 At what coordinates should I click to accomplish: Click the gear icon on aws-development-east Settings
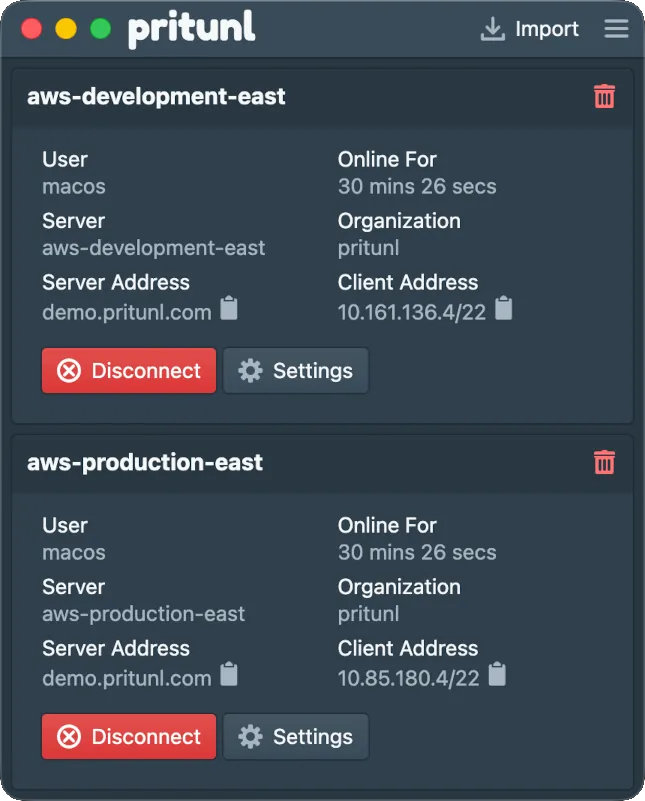click(249, 370)
